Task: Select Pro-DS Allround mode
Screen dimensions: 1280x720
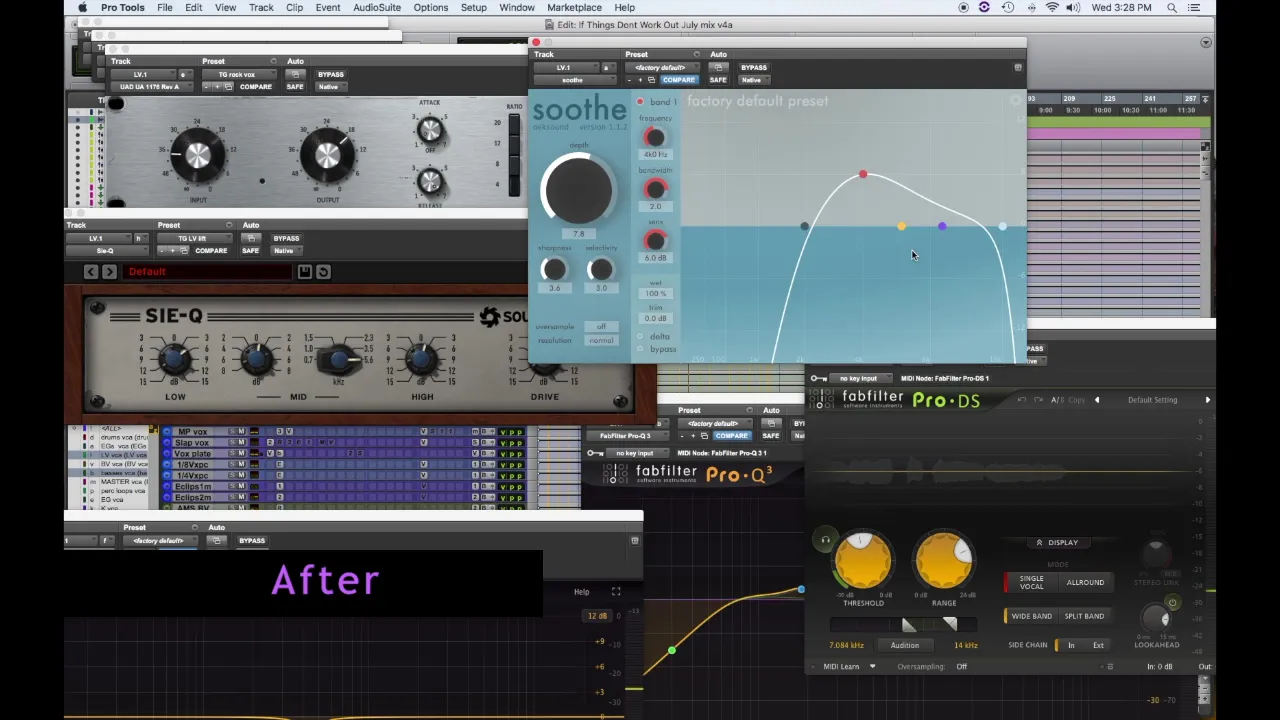Action: pos(1084,582)
